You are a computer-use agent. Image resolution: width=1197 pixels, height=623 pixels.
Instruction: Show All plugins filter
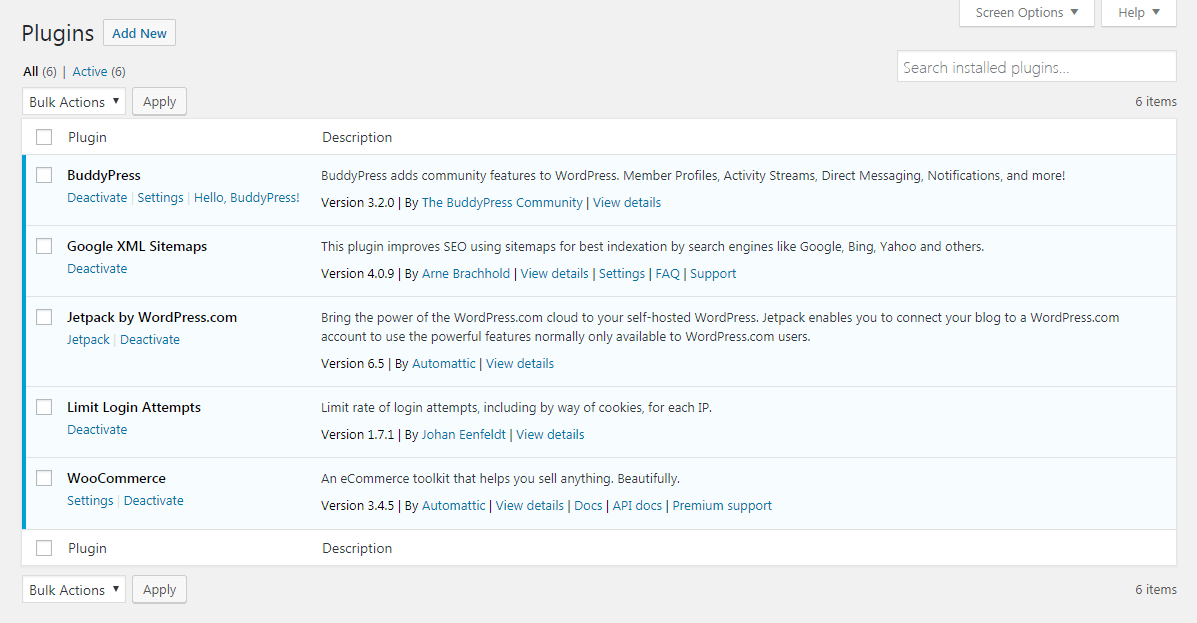(x=31, y=71)
